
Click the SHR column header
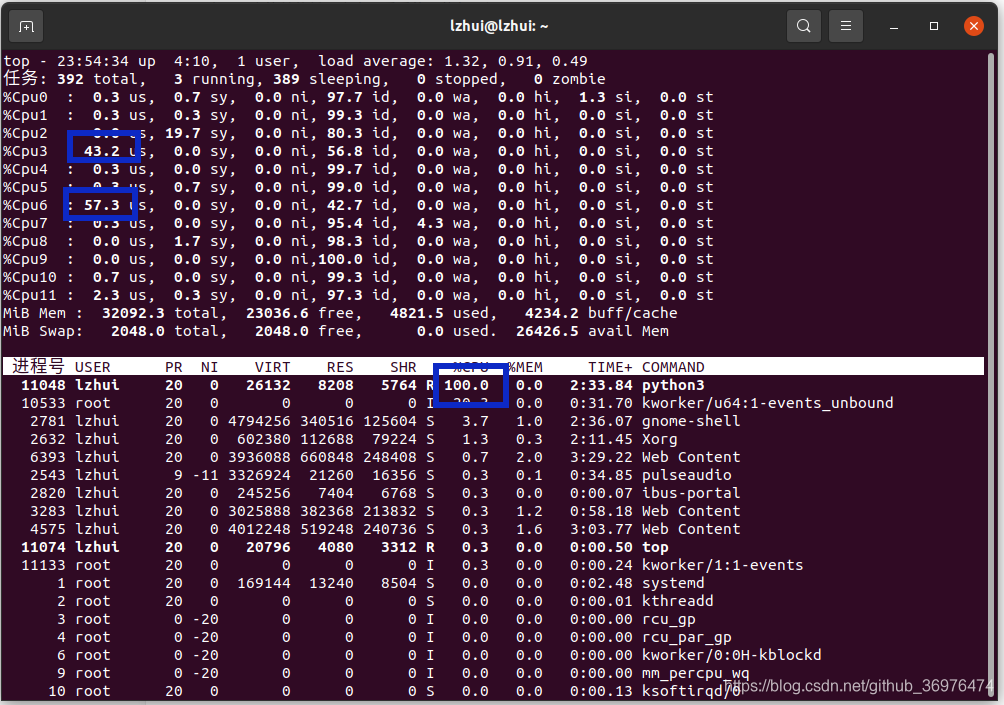[403, 367]
